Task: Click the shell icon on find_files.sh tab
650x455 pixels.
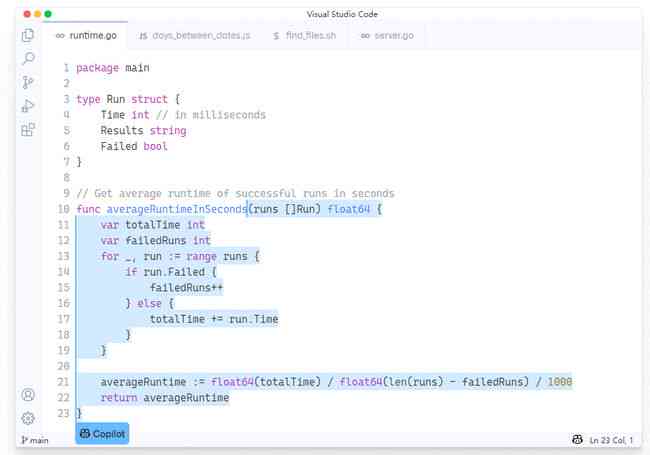Action: coord(276,36)
